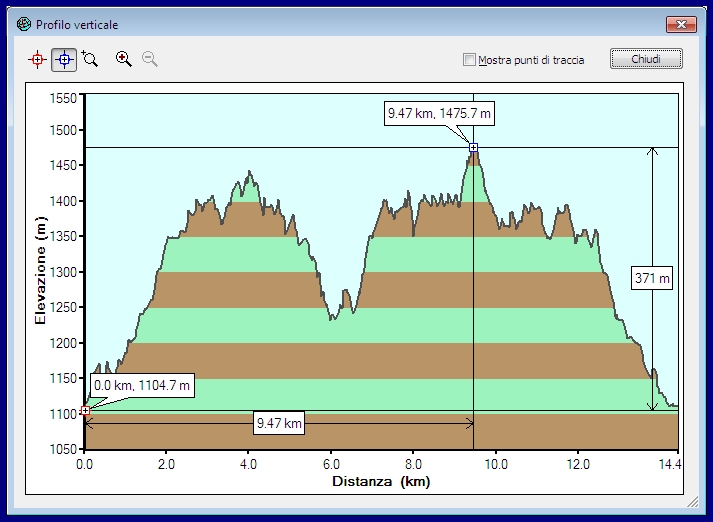713x522 pixels.
Task: Select the blue crosshair marker tool
Action: pos(64,60)
